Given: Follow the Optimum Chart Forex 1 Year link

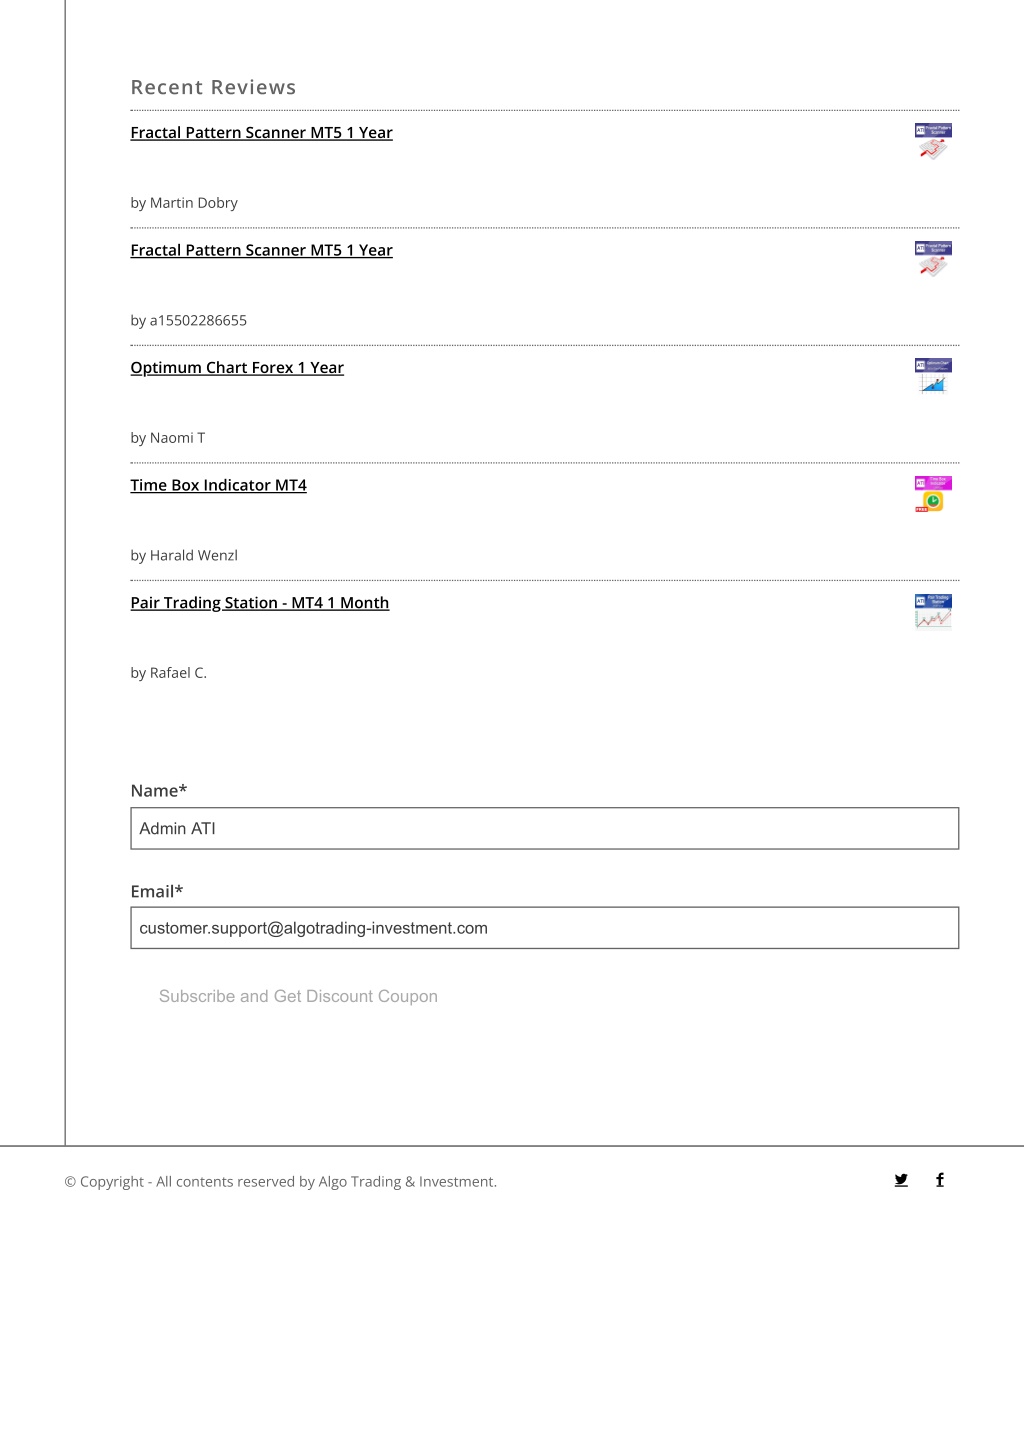Looking at the screenshot, I should pos(237,368).
